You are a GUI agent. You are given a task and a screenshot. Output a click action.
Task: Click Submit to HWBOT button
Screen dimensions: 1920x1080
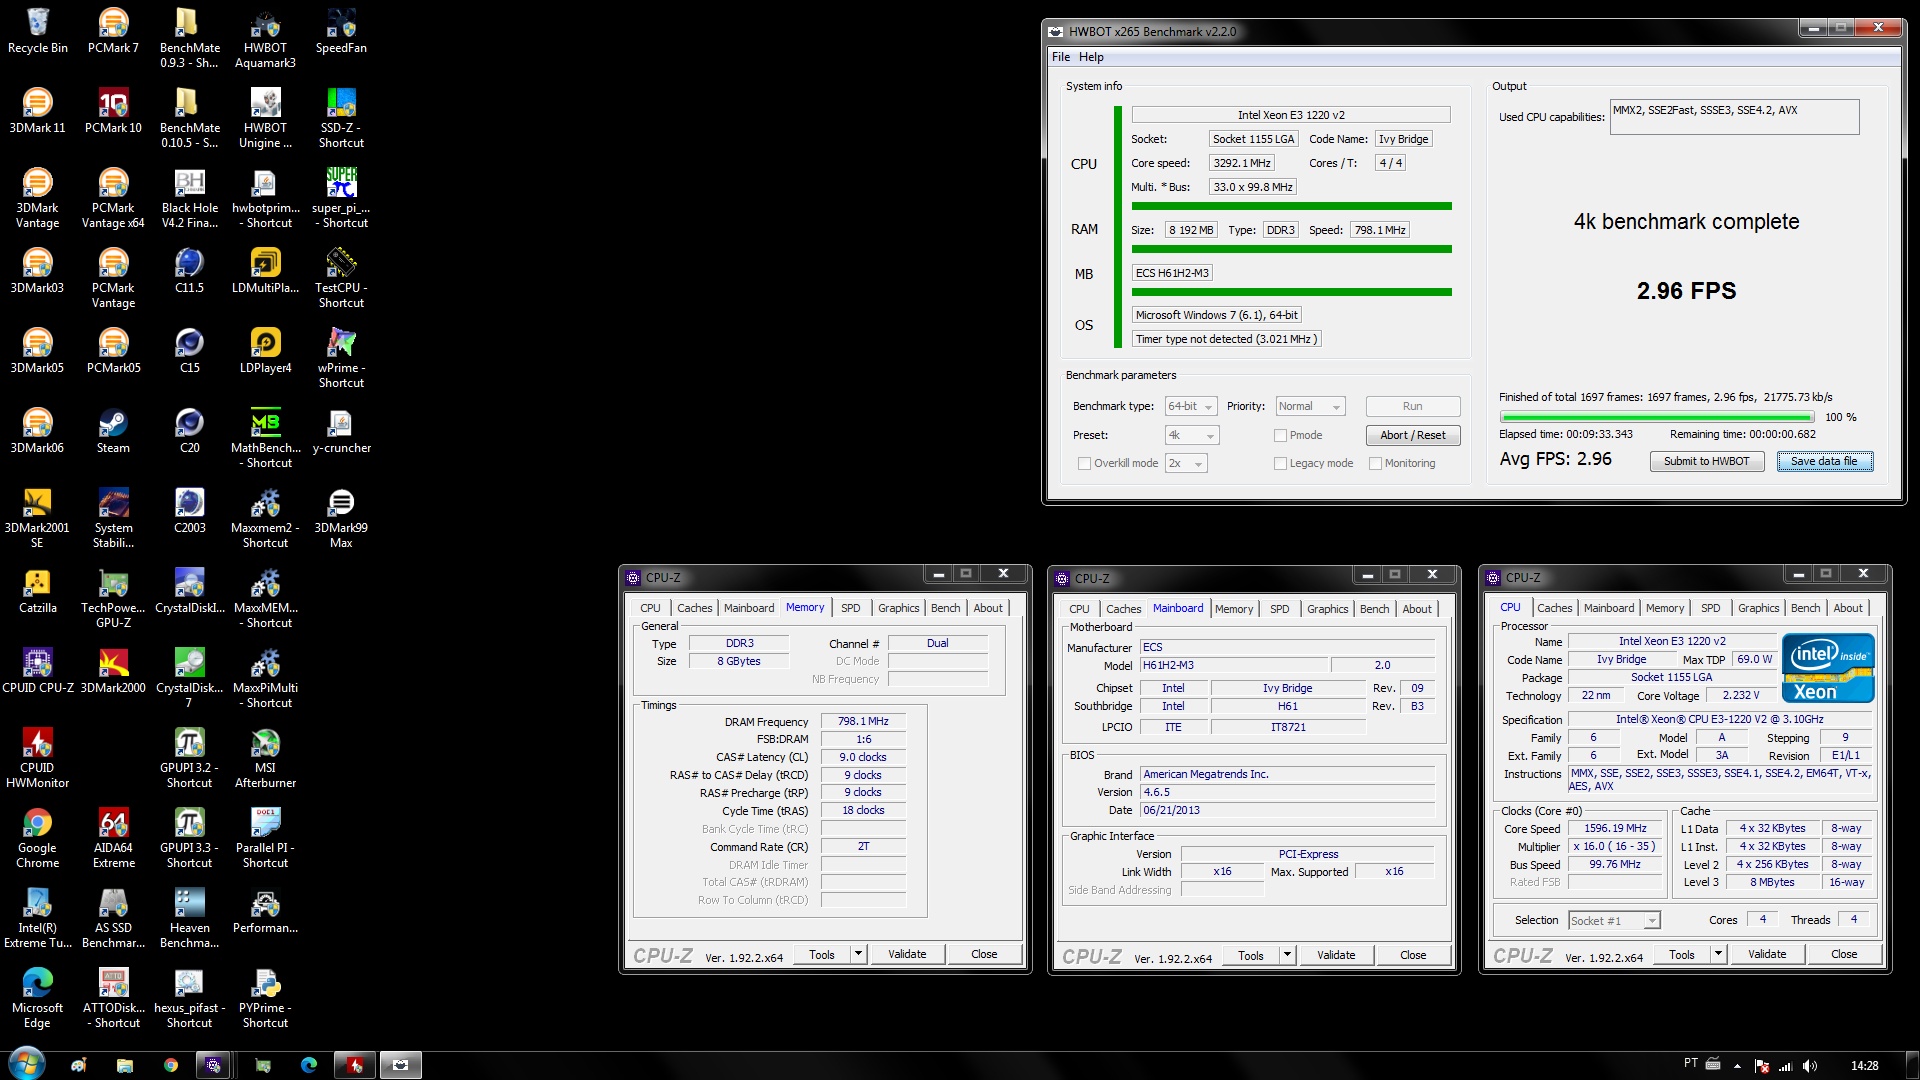pos(1706,461)
